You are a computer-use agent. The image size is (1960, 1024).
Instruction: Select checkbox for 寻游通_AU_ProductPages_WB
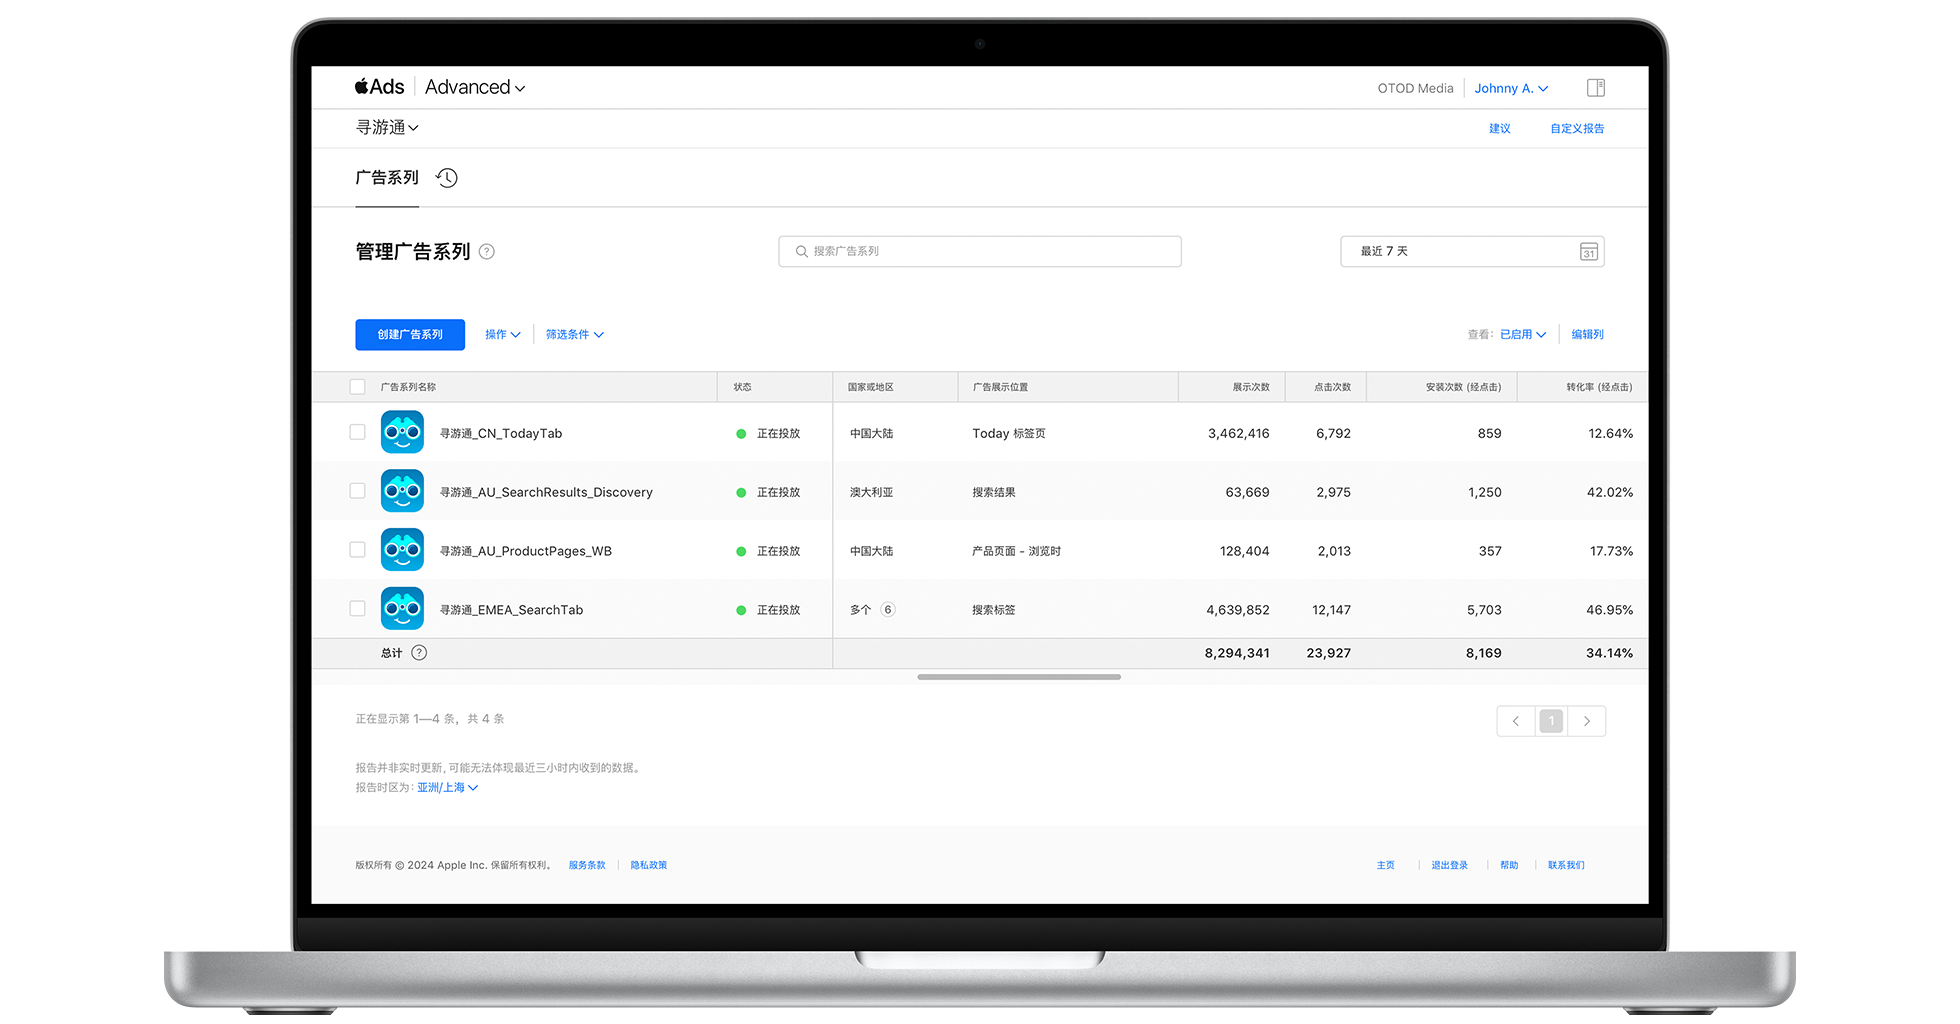pos(357,550)
